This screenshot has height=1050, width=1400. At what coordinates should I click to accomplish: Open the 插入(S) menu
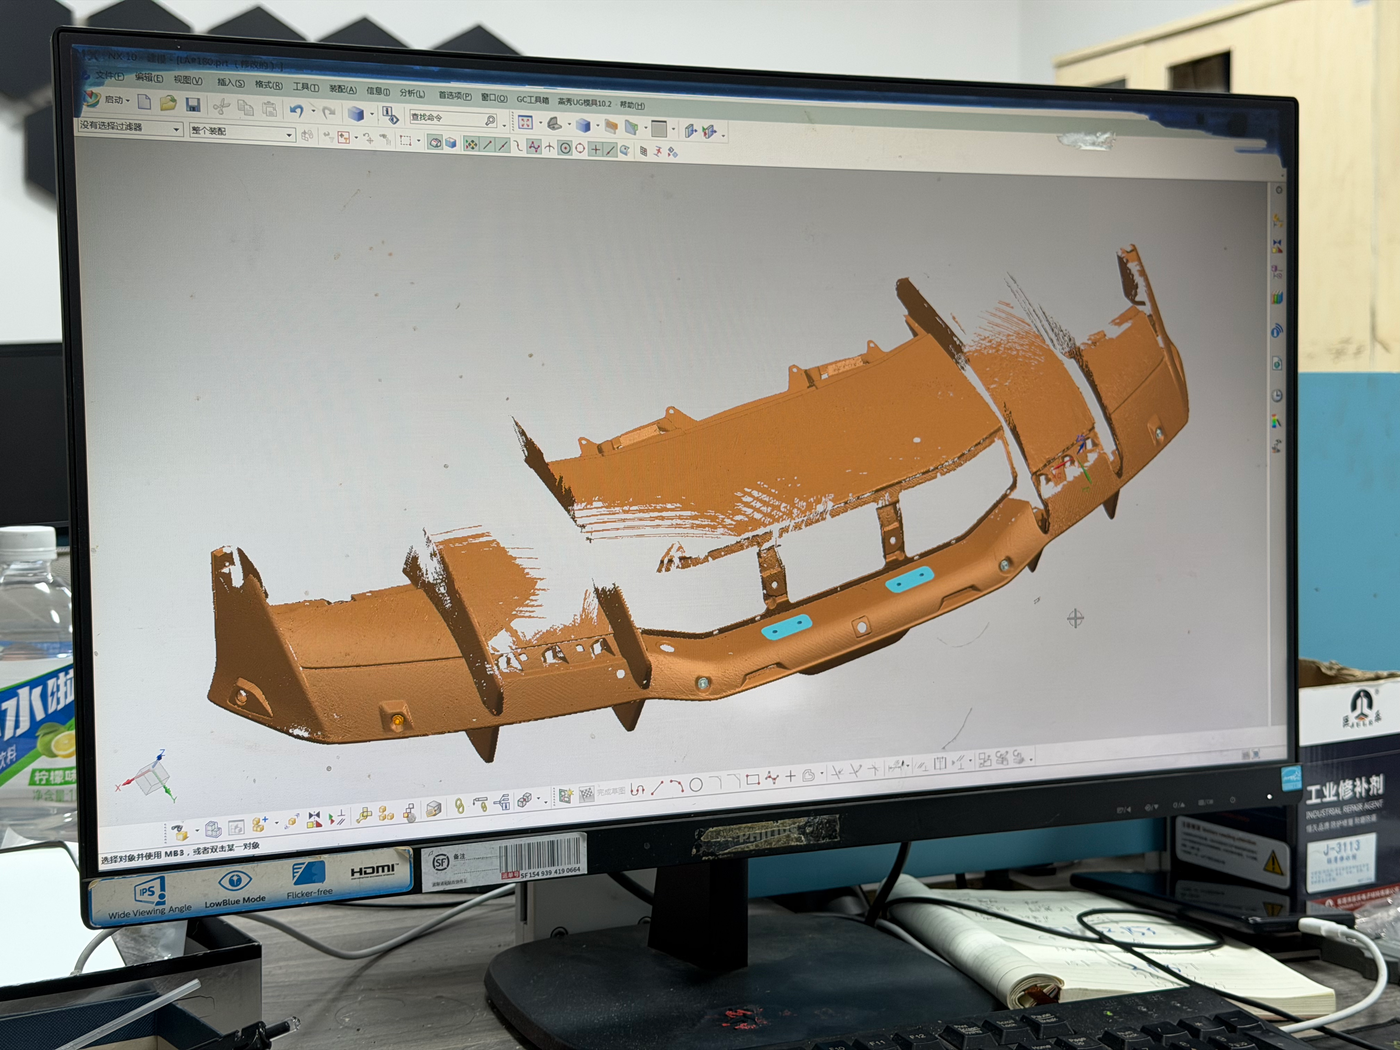(x=230, y=83)
